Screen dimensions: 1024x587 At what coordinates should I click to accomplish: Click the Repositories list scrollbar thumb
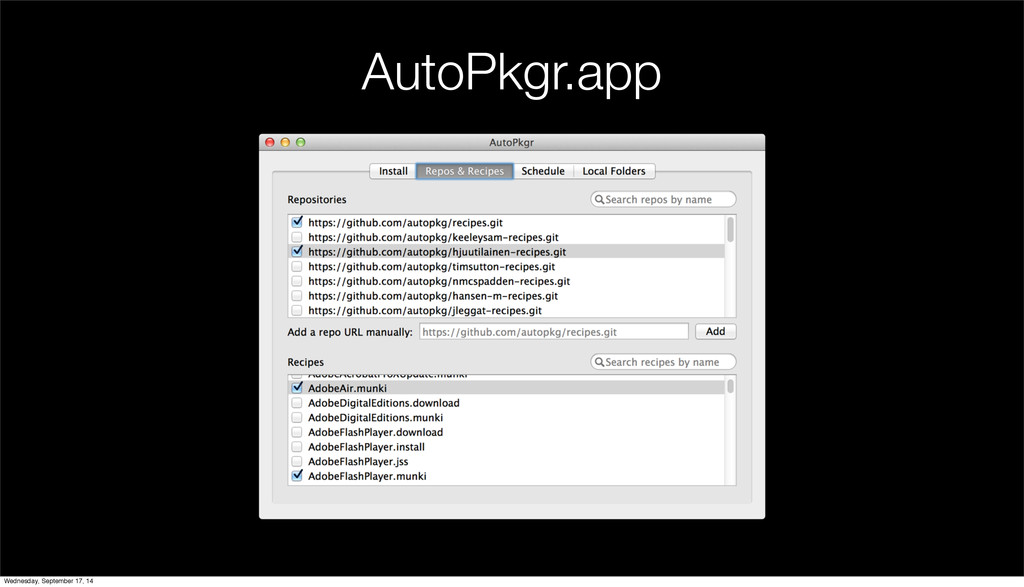coord(730,230)
